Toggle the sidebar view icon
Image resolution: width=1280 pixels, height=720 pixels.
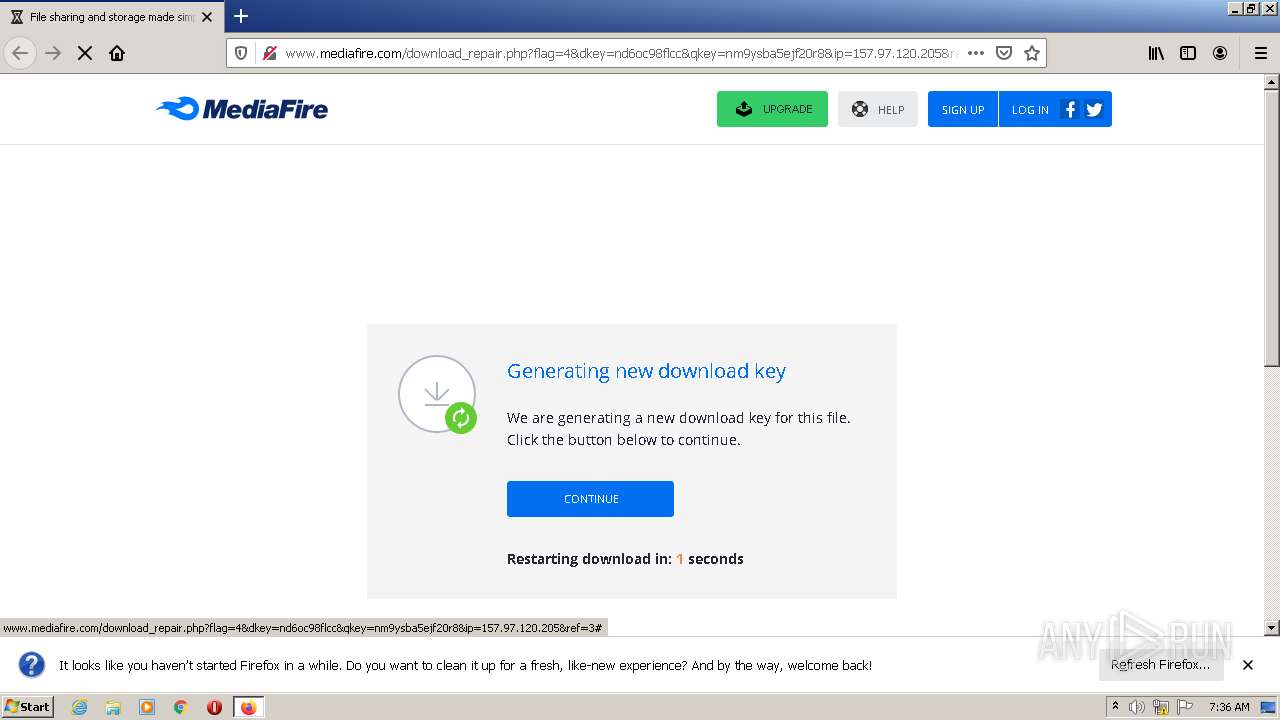click(1188, 53)
